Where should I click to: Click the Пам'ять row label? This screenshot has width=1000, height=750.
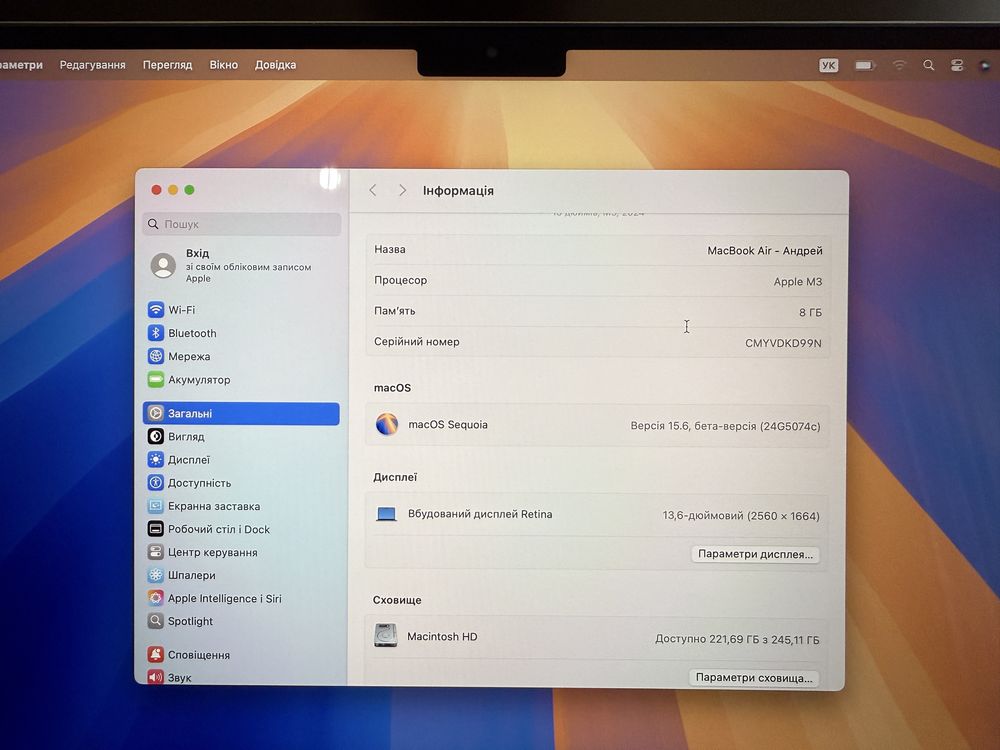point(395,311)
